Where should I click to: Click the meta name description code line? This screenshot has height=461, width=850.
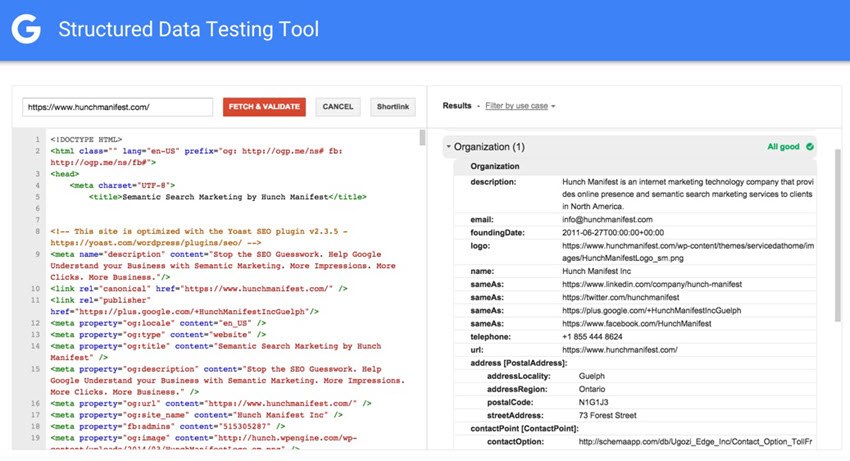[x=223, y=266]
